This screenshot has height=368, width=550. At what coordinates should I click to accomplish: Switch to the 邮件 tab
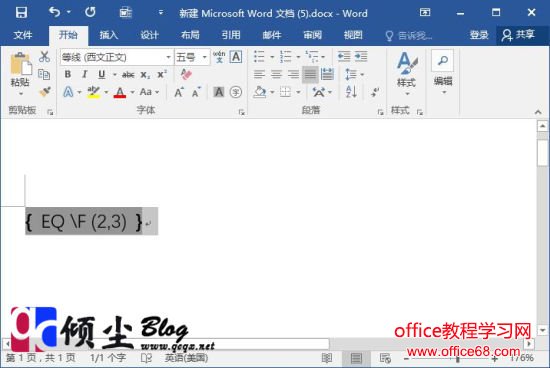(x=271, y=35)
